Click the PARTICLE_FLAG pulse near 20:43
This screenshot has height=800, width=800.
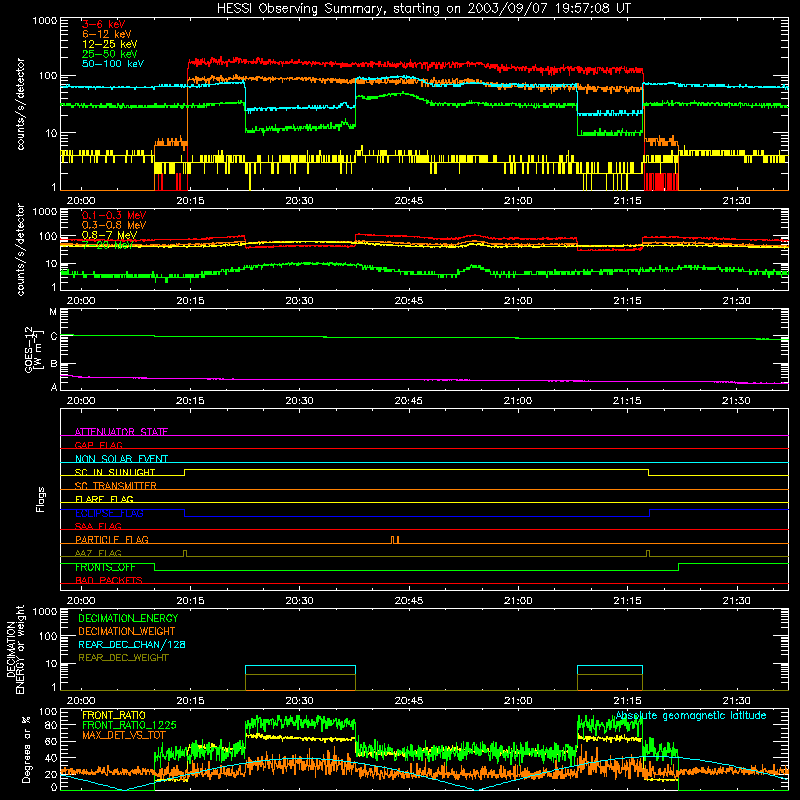pos(395,540)
